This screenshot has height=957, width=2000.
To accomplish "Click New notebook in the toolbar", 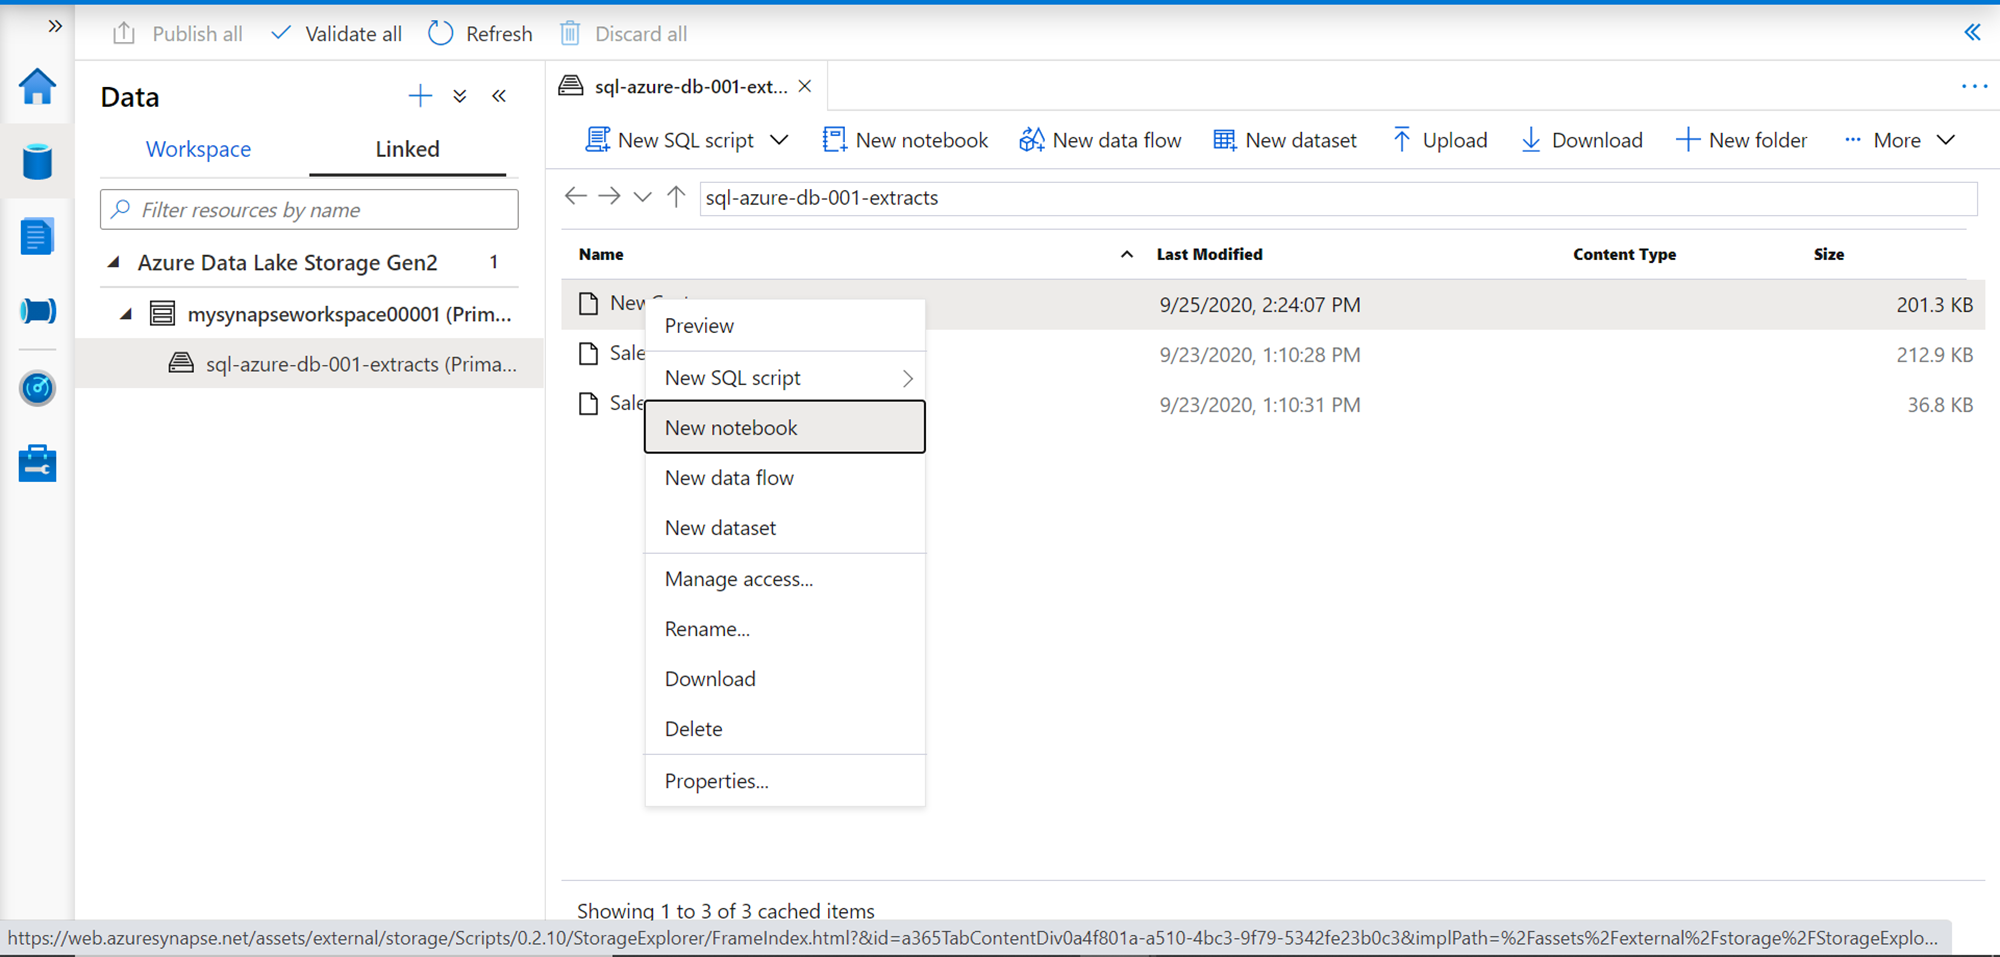I will pos(905,140).
